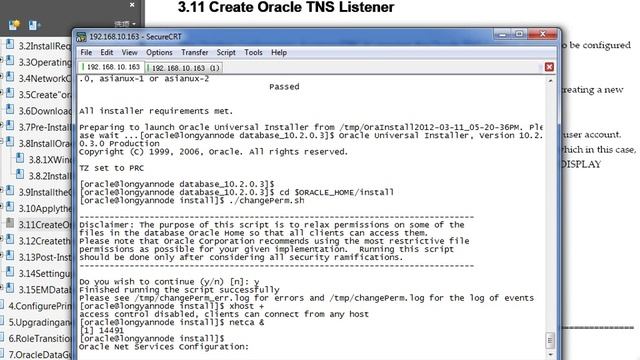Click 'All installer requirements met.' terminal line
Screen dimensions: 640x360
click(x=156, y=111)
